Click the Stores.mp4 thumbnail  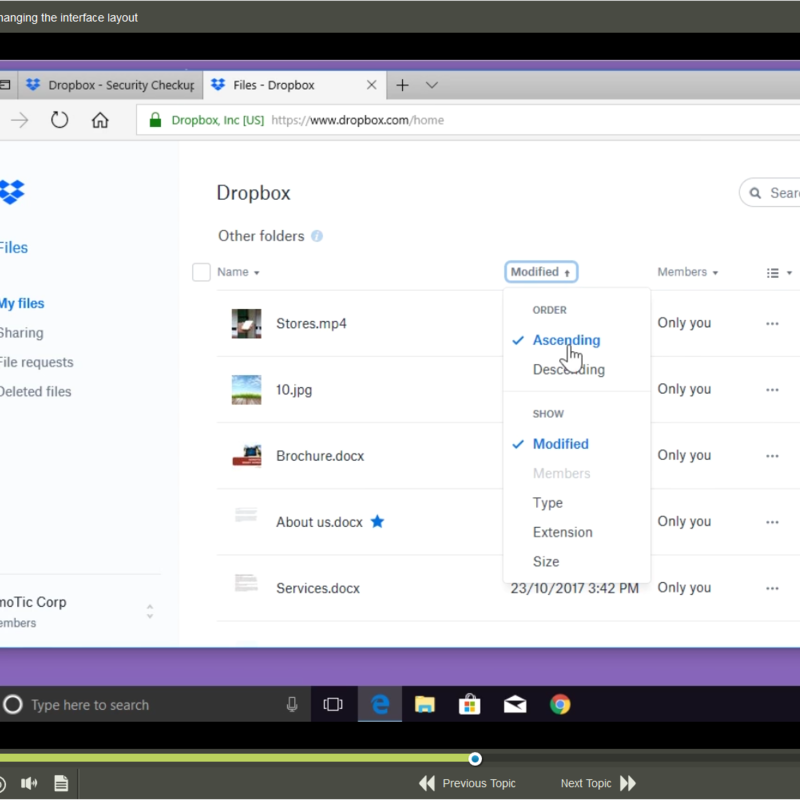[x=246, y=323]
